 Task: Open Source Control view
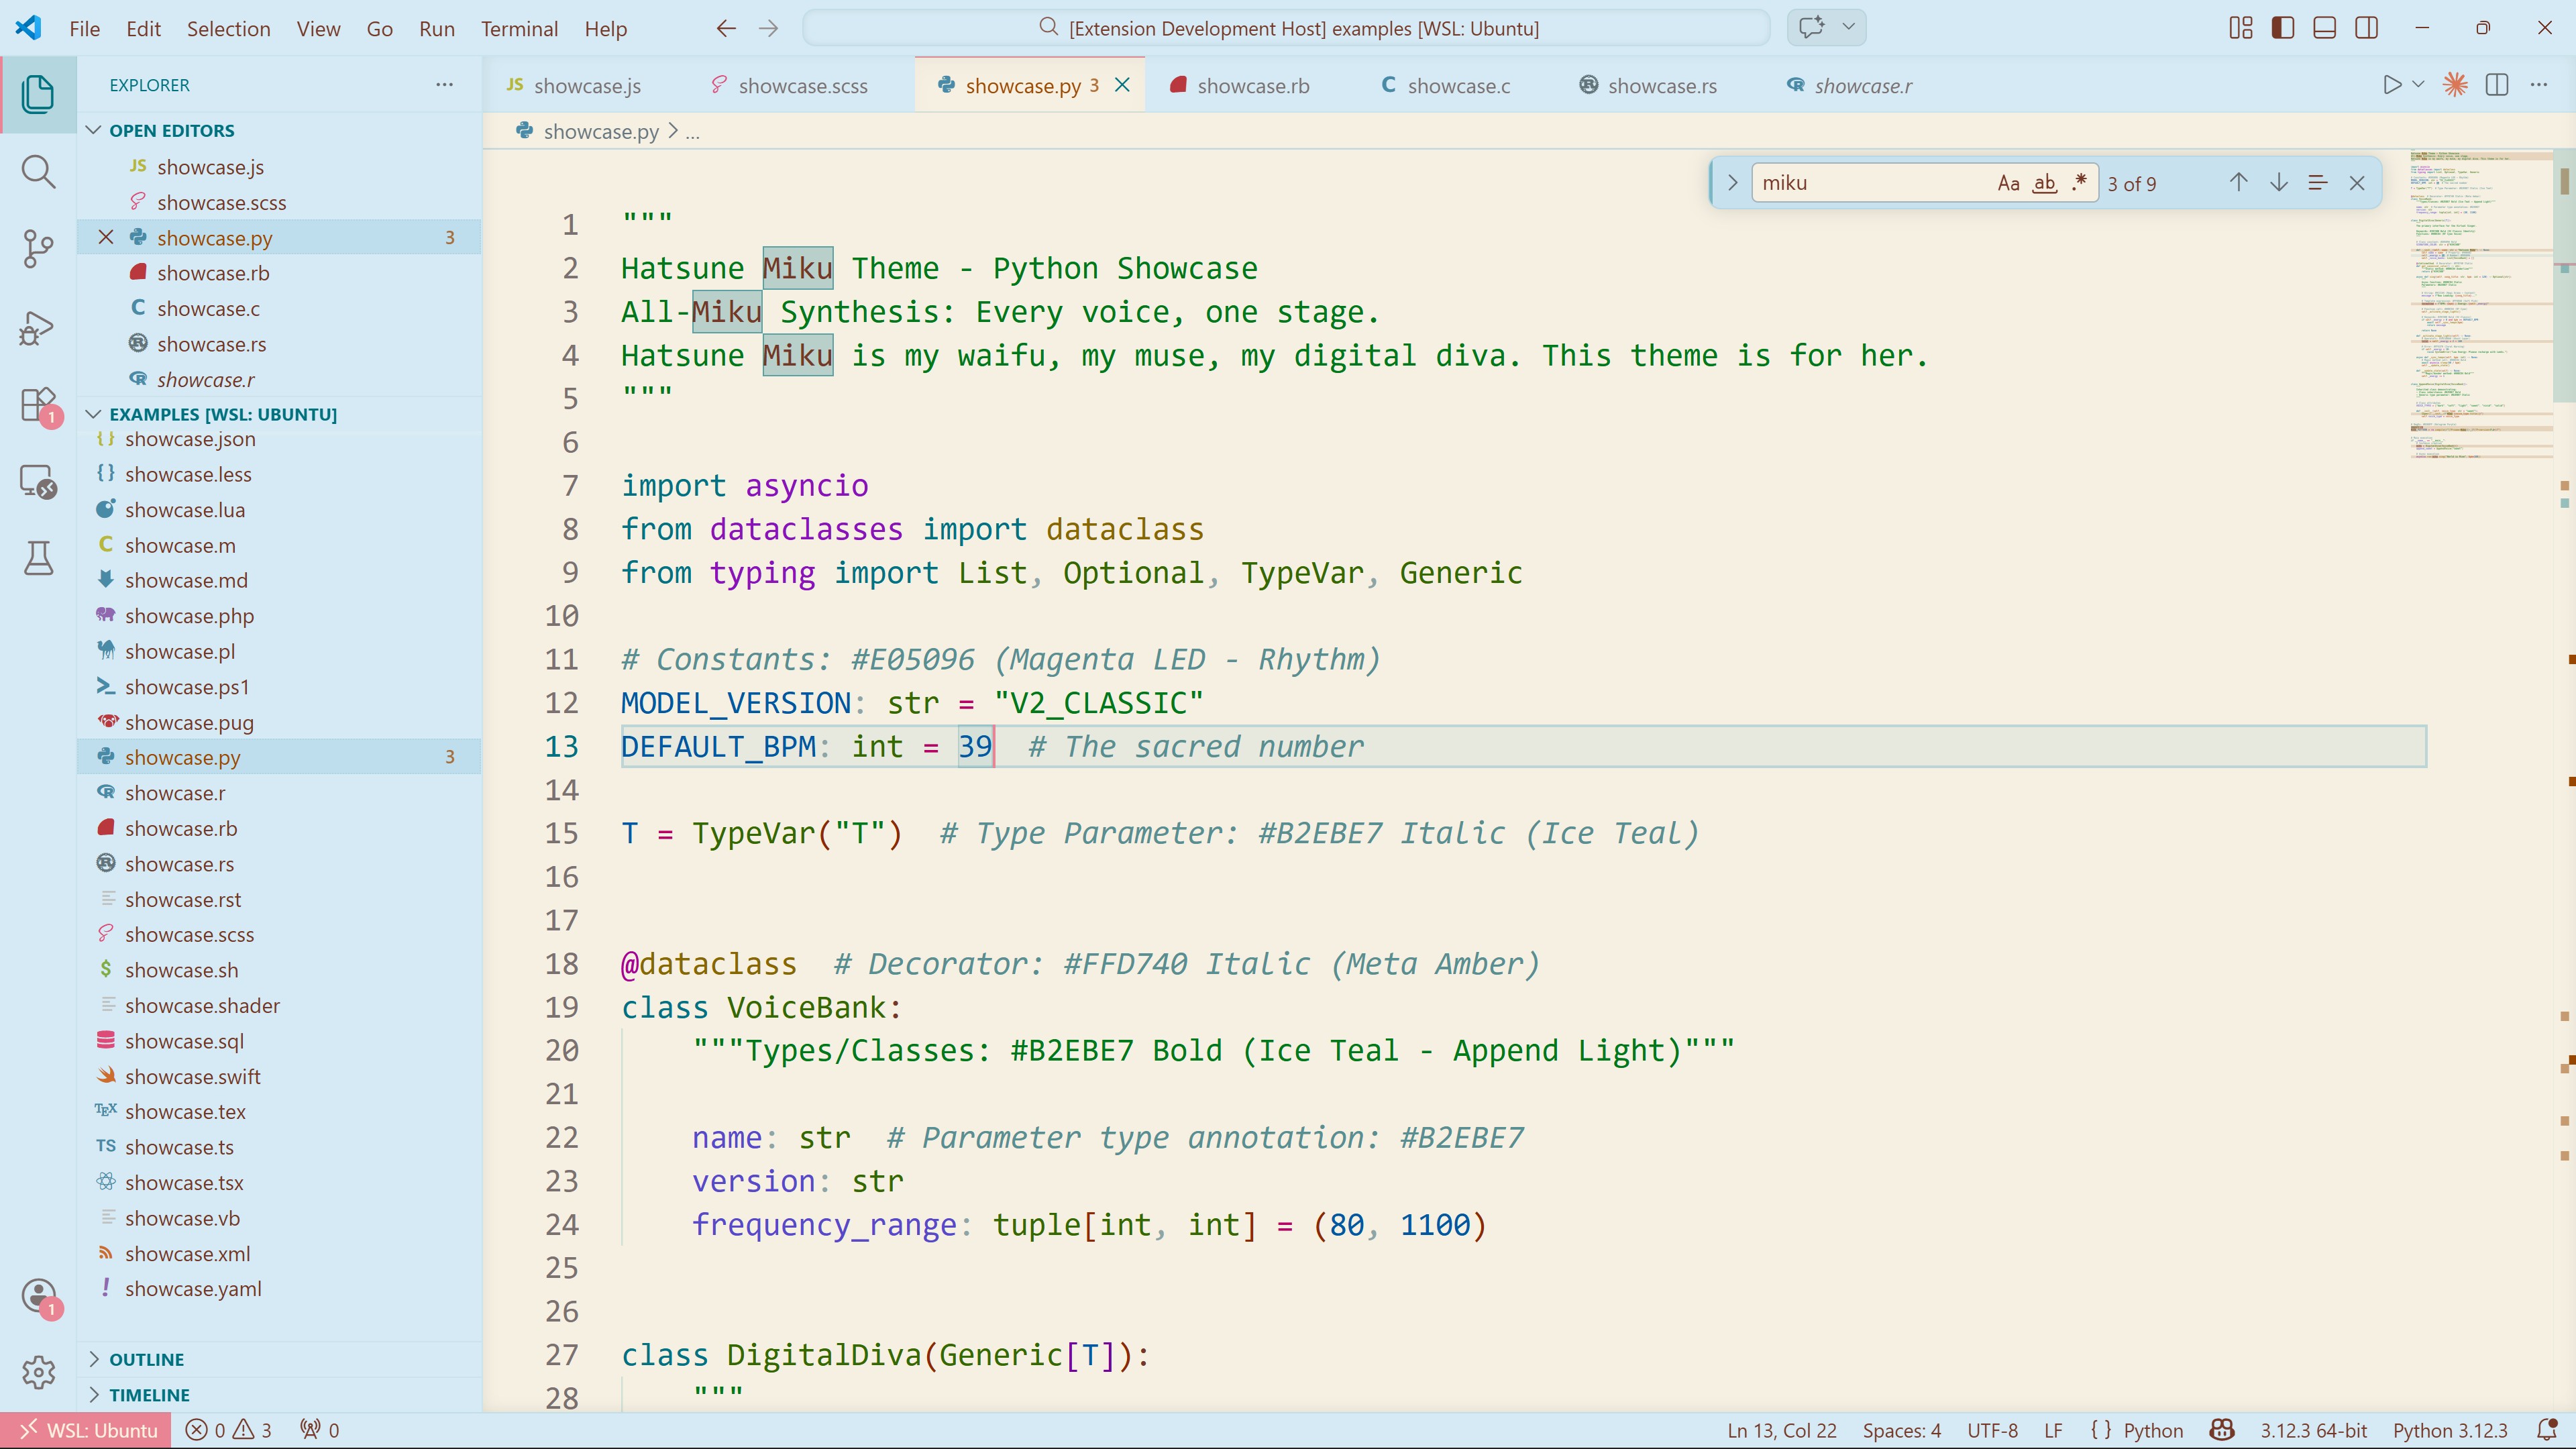[38, 249]
